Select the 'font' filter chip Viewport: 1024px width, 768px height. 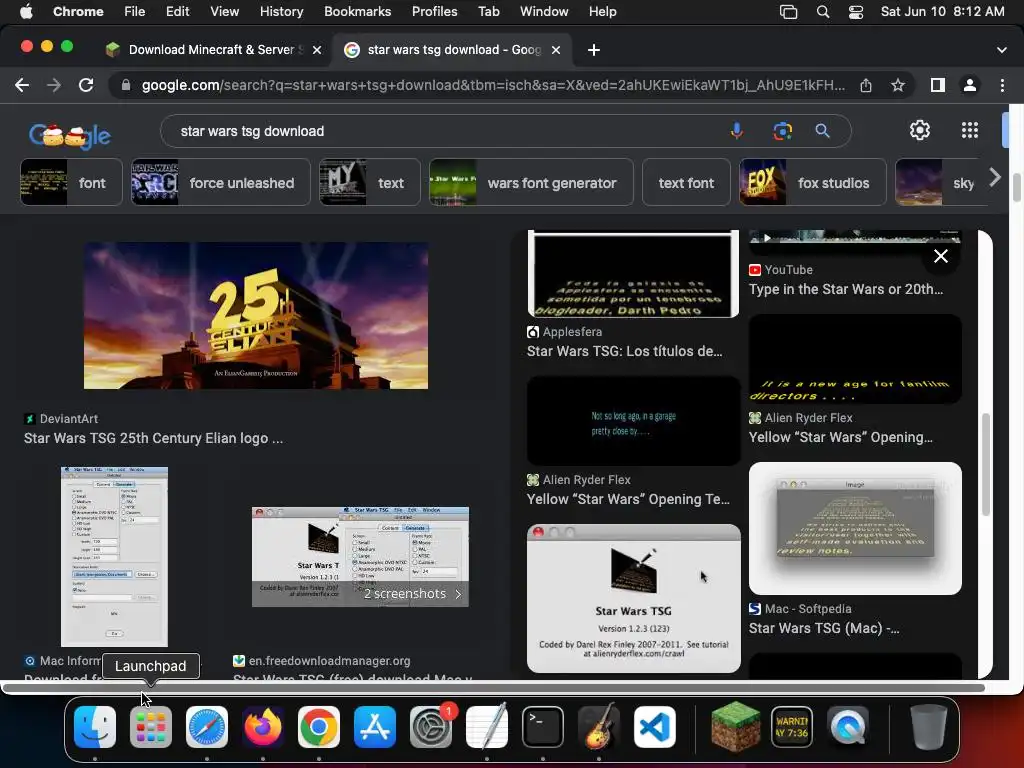pyautogui.click(x=71, y=183)
